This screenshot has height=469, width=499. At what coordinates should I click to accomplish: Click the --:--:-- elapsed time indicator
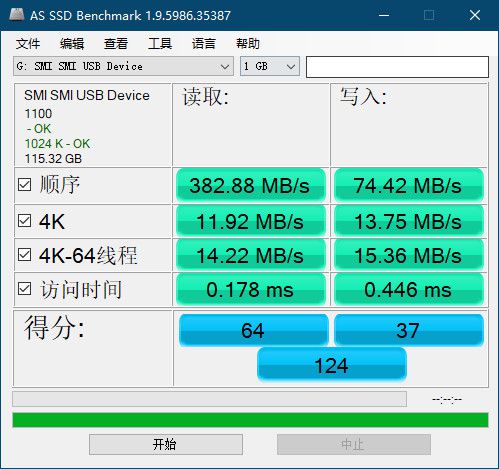pyautogui.click(x=447, y=399)
